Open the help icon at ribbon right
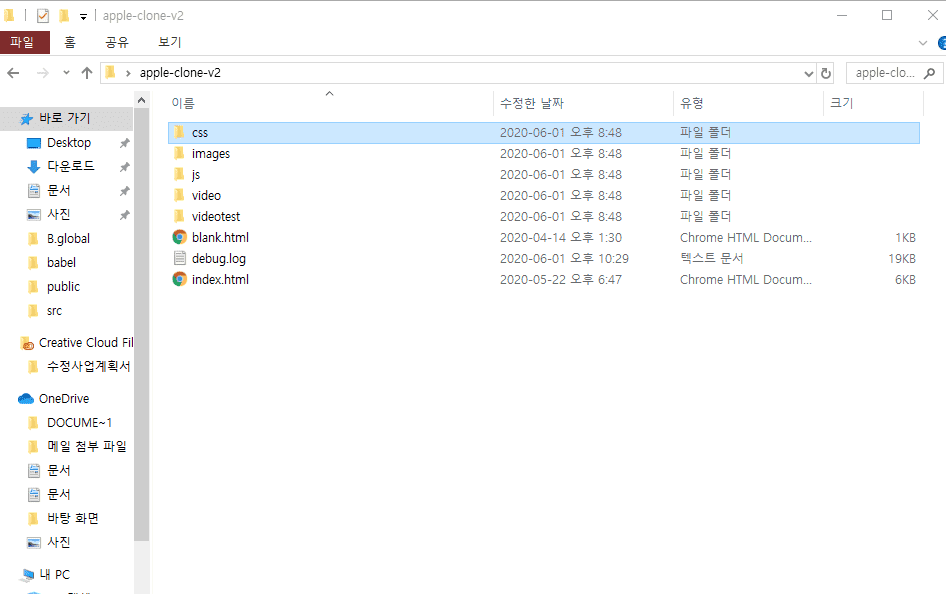 point(942,43)
